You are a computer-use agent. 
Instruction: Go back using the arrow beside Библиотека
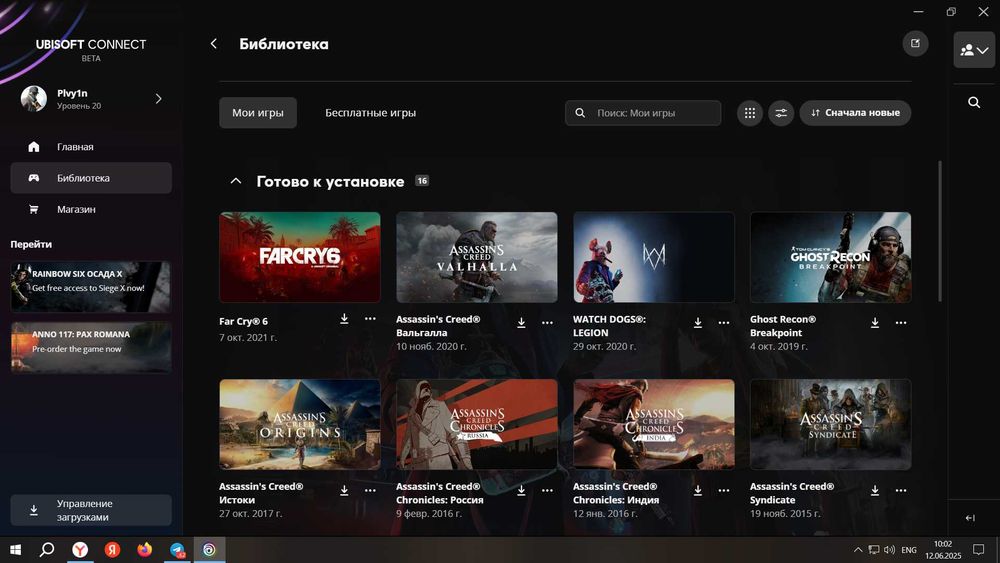pyautogui.click(x=214, y=43)
